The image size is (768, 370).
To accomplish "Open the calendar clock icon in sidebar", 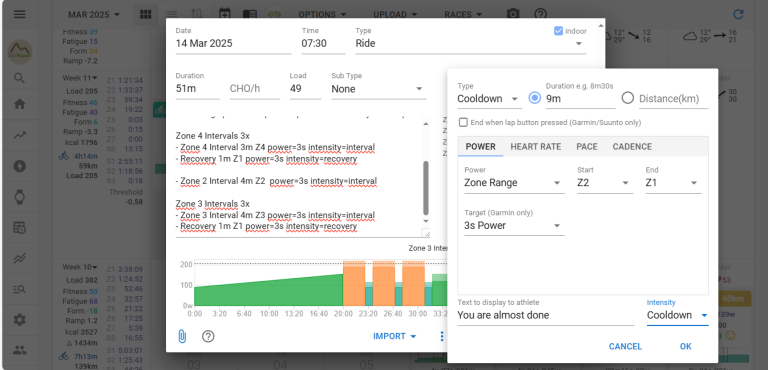I will 20,227.
